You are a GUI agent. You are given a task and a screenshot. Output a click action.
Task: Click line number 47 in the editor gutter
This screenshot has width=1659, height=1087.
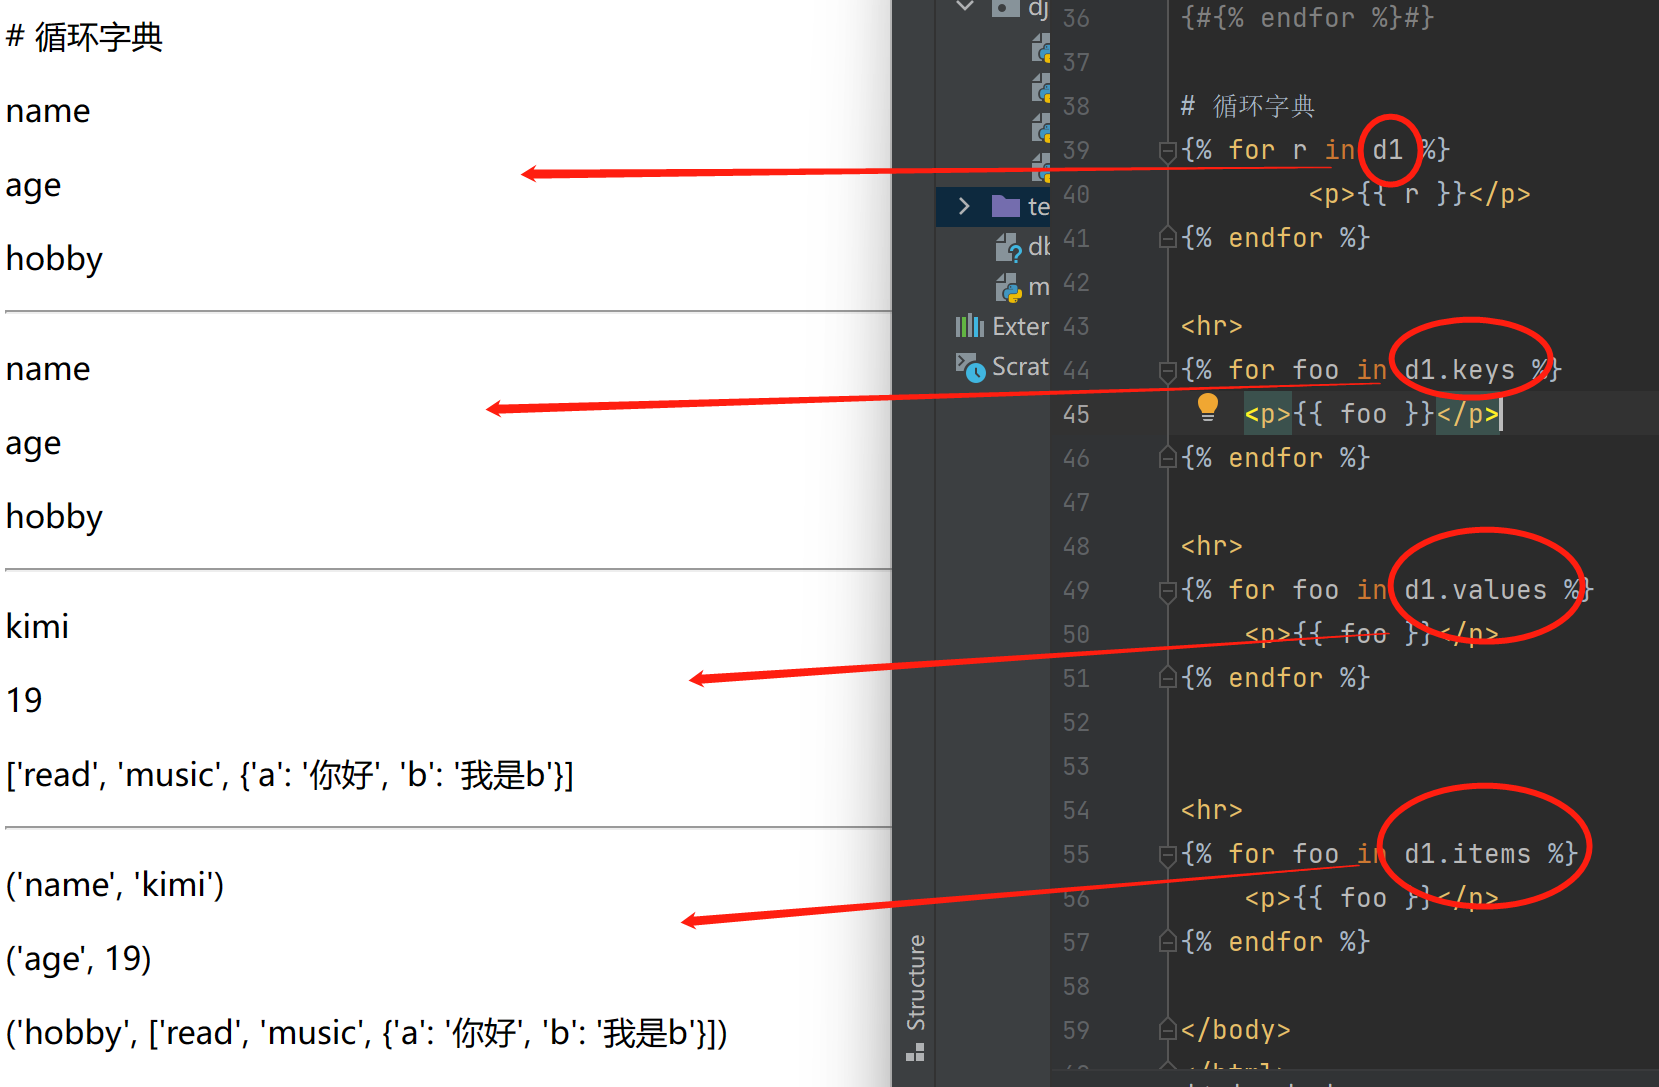(1076, 502)
